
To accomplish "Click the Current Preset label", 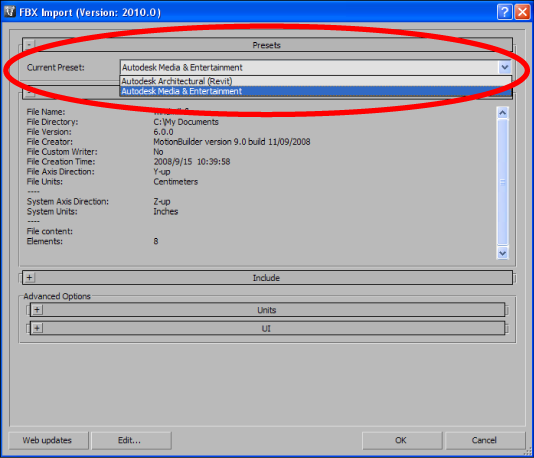I will point(56,67).
